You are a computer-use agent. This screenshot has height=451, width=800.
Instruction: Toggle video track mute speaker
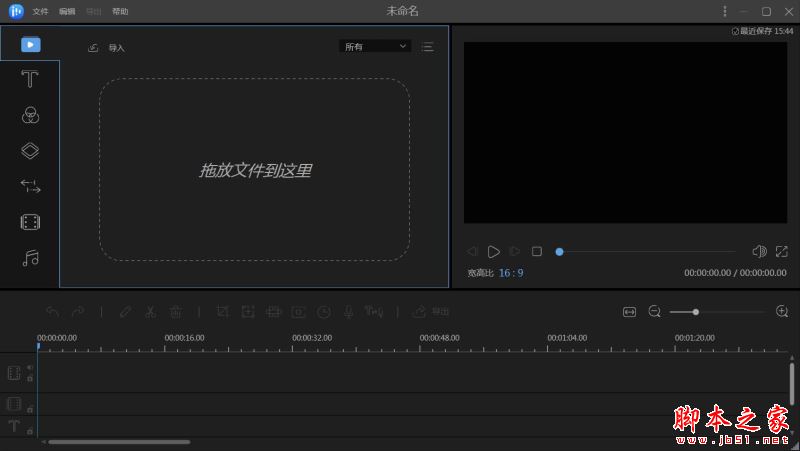30,367
